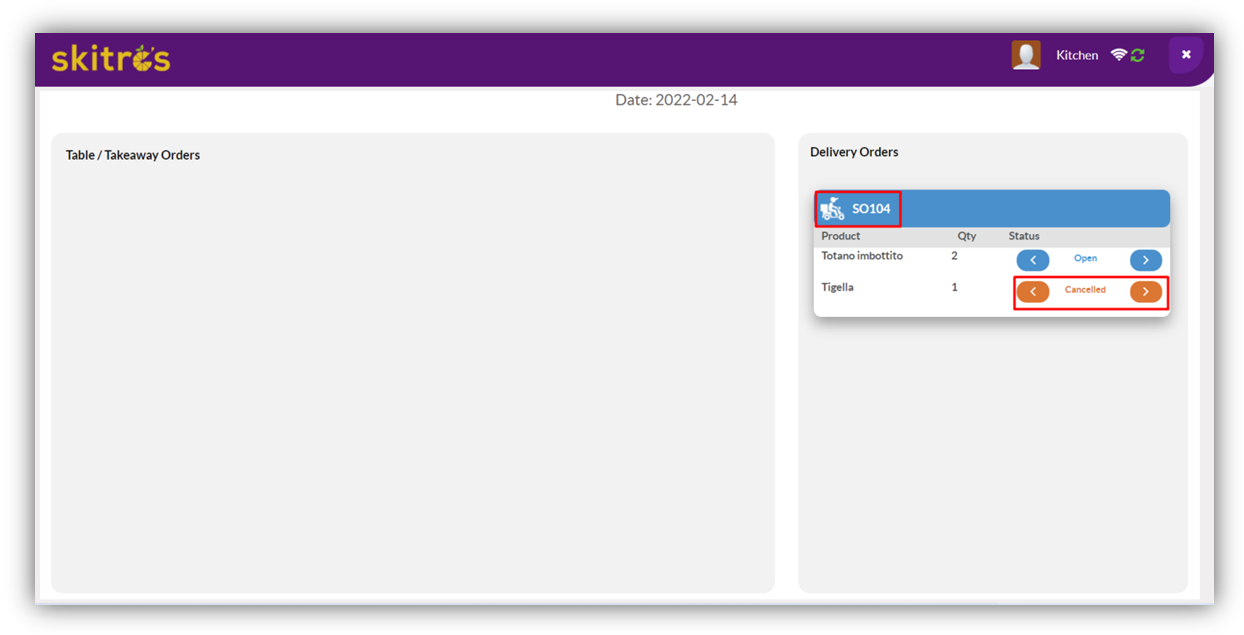
Task: Click the Open status label
Action: 1085,259
